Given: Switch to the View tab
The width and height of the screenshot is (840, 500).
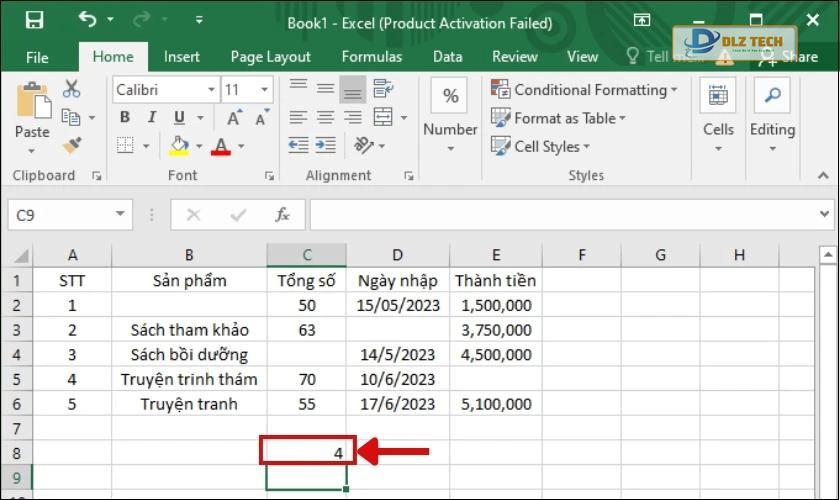Looking at the screenshot, I should click(582, 57).
